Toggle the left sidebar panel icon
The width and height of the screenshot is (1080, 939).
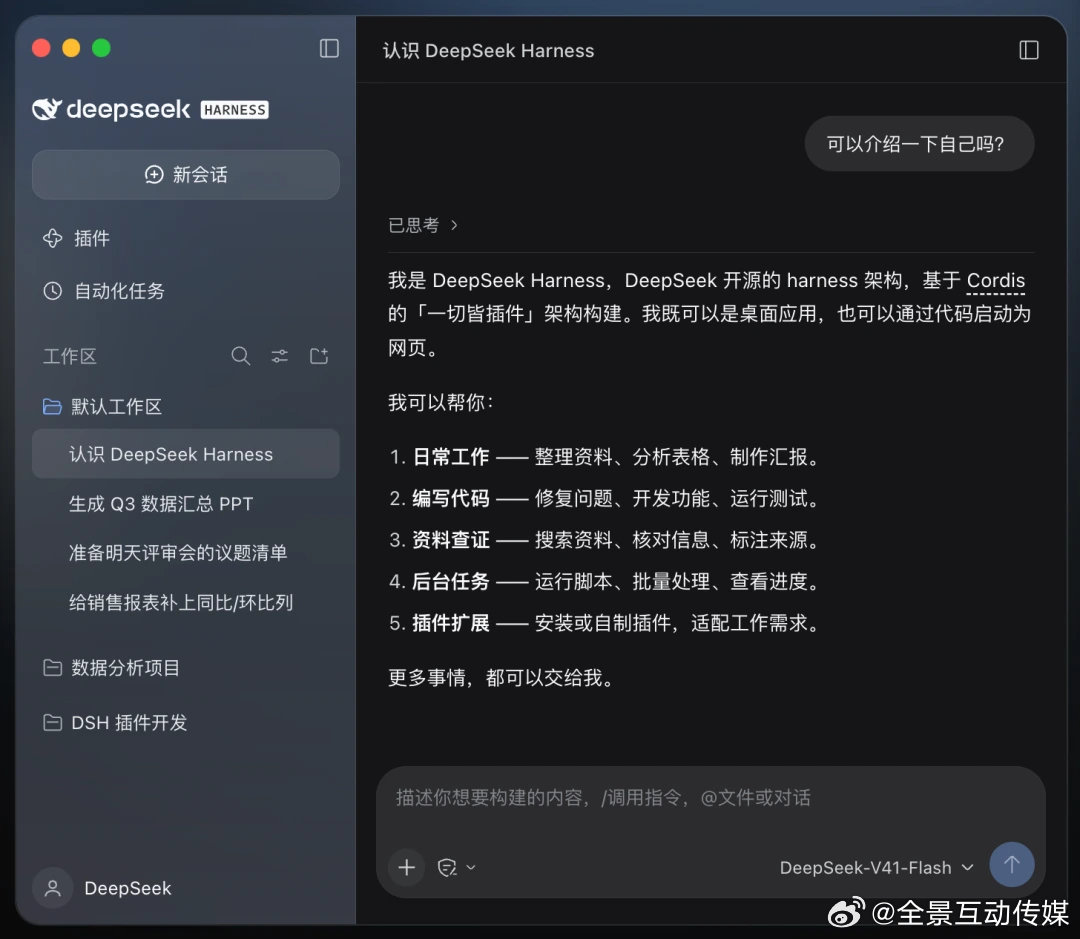(329, 48)
